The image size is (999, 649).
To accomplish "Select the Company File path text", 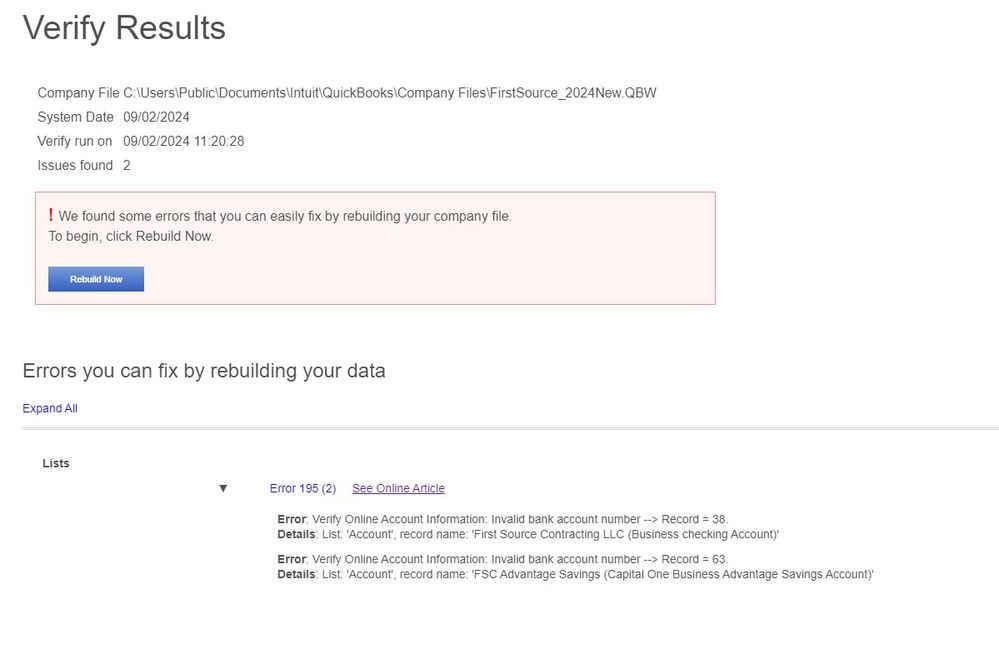I will [390, 93].
